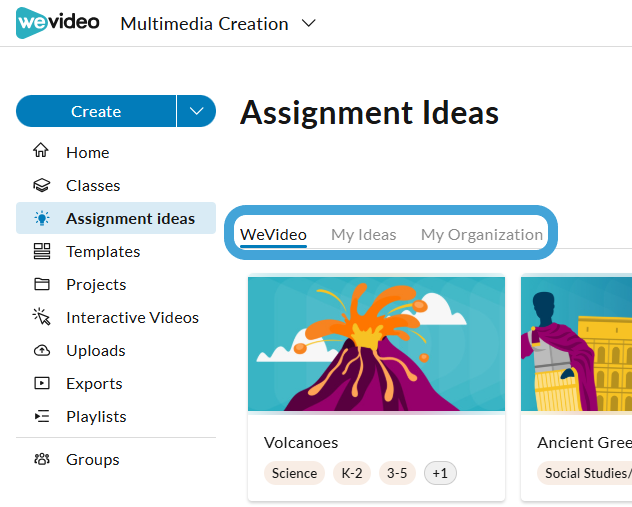Switch to the My Organization tab

coord(482,235)
